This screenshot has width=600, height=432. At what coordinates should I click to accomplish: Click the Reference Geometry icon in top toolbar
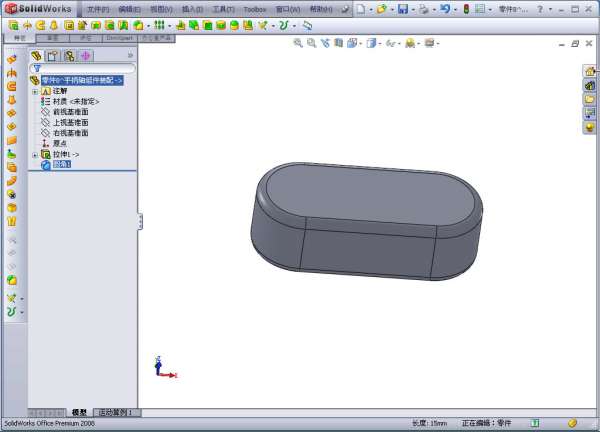click(262, 25)
